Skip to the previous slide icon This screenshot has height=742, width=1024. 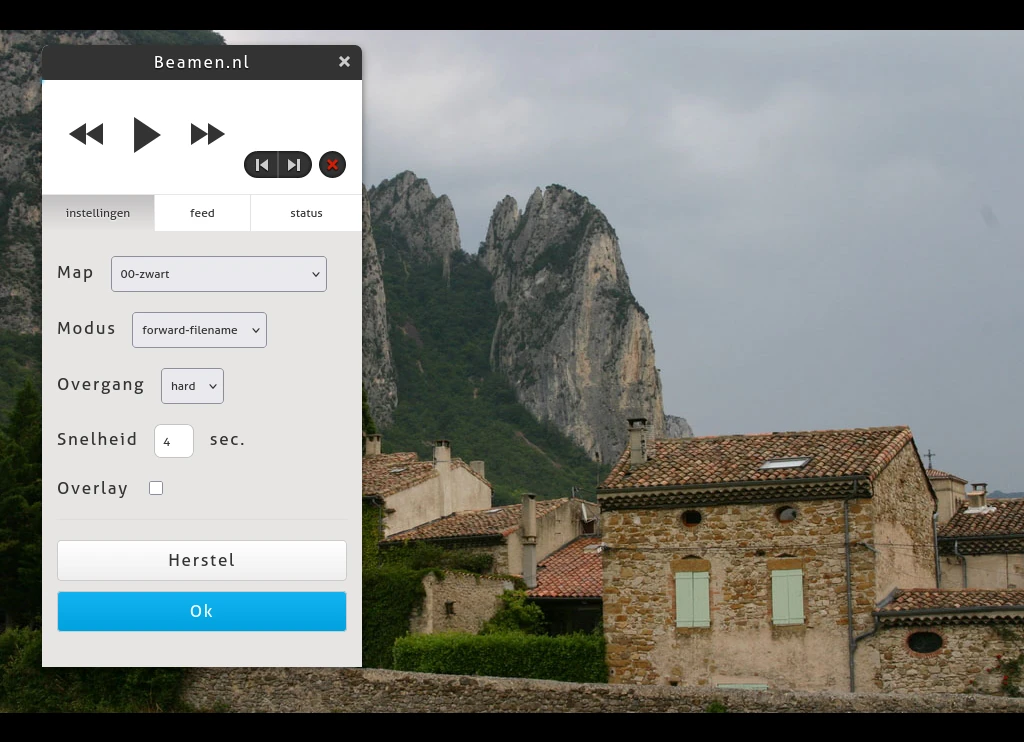262,165
